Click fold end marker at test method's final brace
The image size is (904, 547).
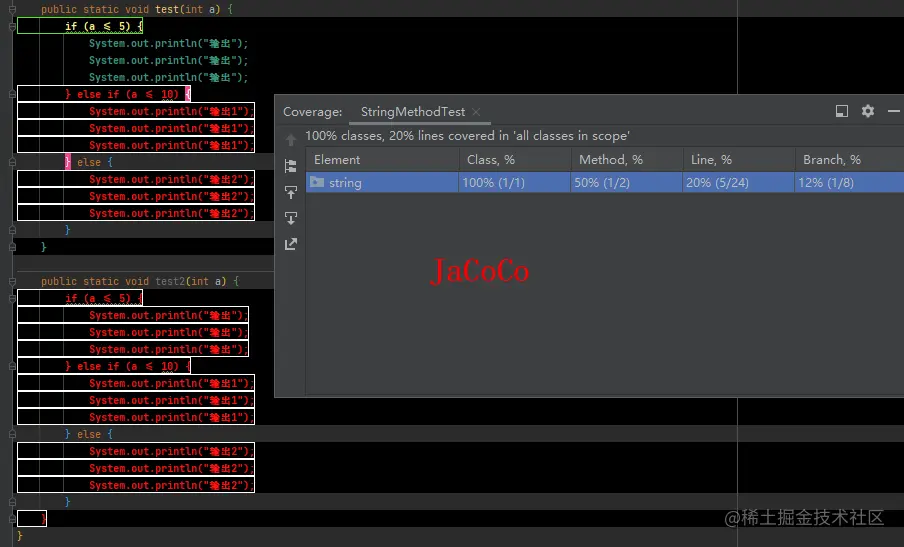[x=12, y=247]
